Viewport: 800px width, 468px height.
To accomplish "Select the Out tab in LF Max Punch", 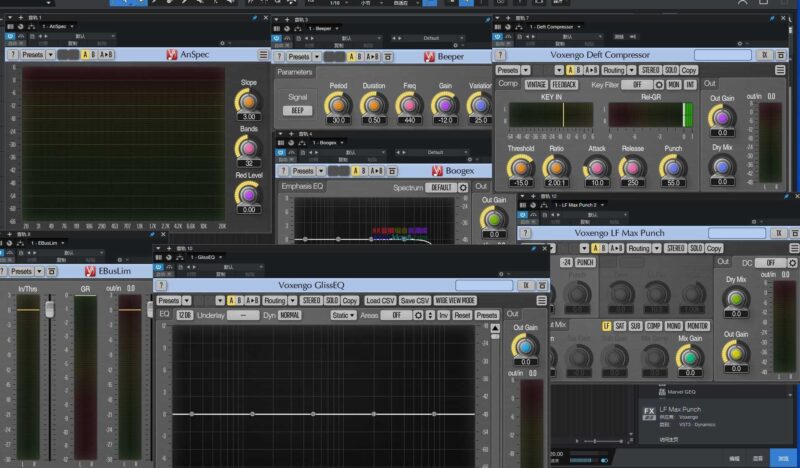I will pyautogui.click(x=723, y=262).
